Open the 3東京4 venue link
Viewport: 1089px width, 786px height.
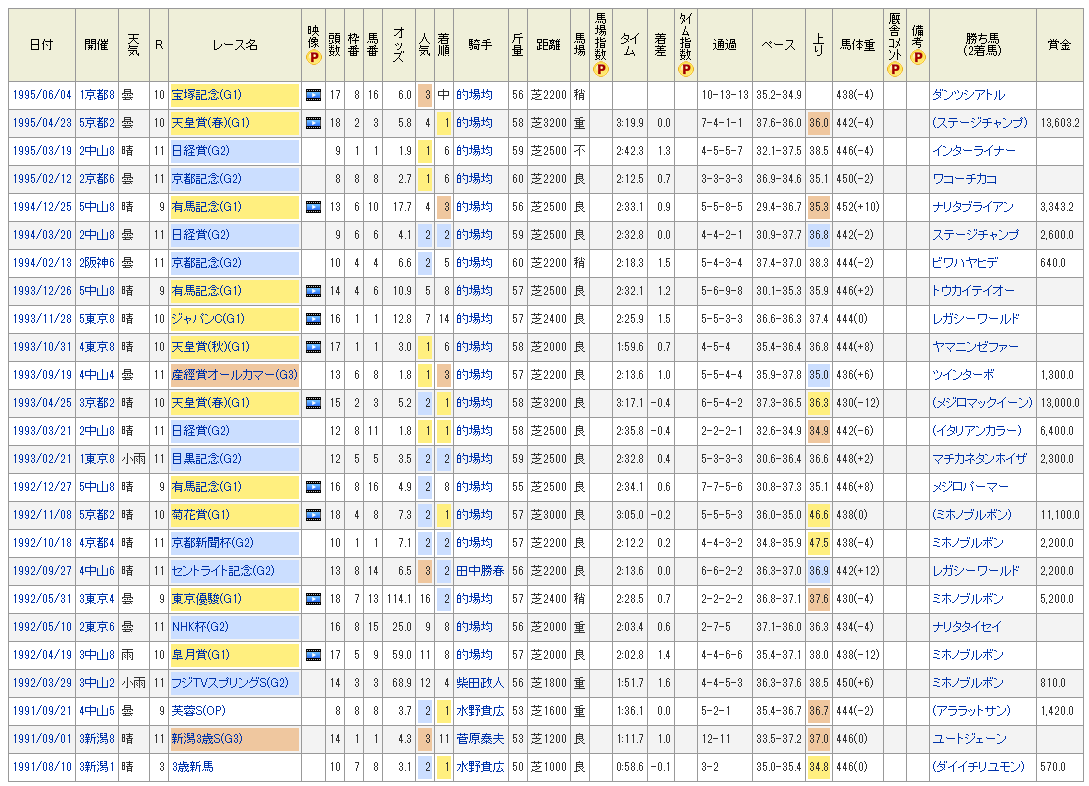[97, 599]
